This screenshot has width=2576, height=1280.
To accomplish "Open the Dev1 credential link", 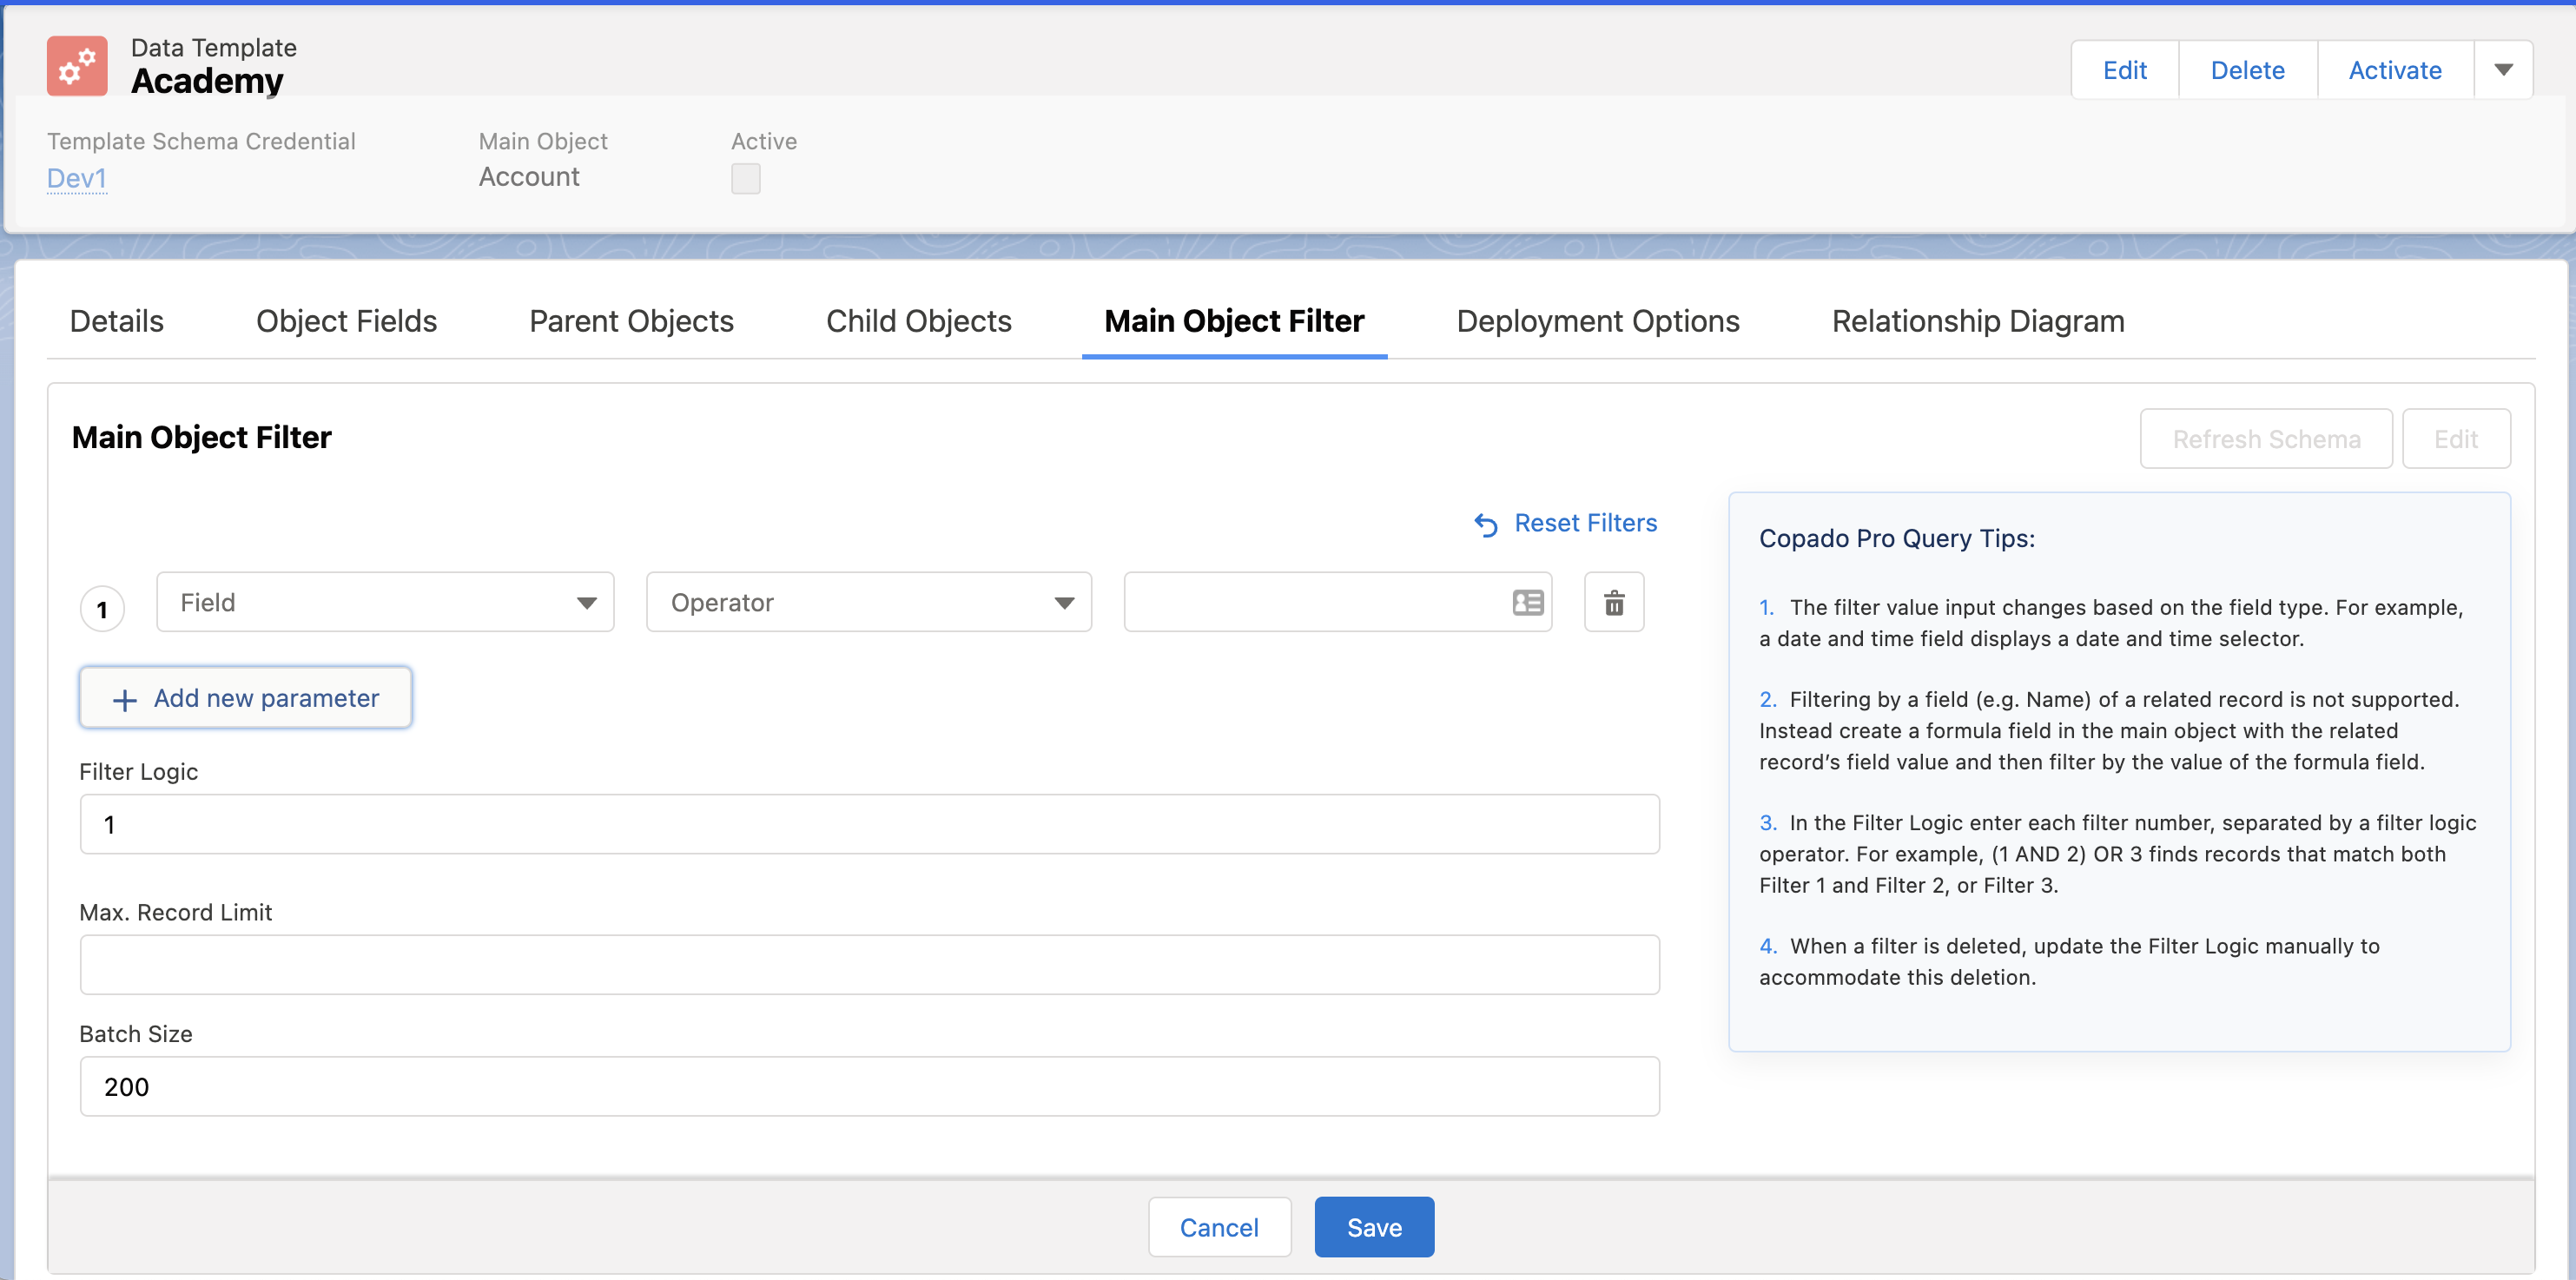I will [x=77, y=178].
